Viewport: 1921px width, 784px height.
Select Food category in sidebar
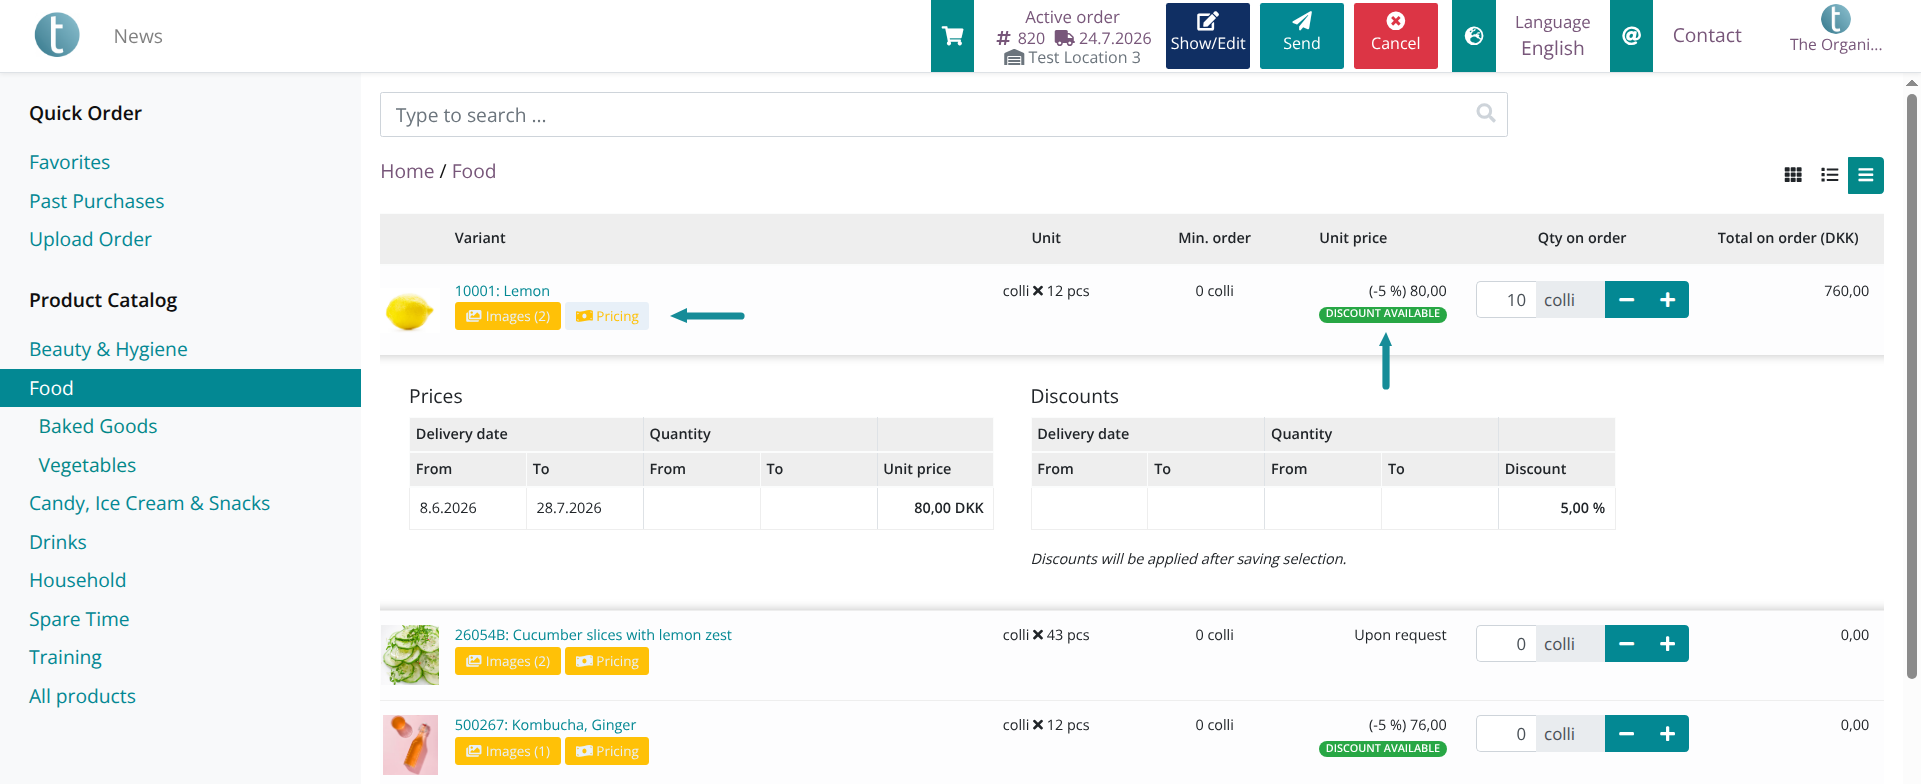point(180,388)
